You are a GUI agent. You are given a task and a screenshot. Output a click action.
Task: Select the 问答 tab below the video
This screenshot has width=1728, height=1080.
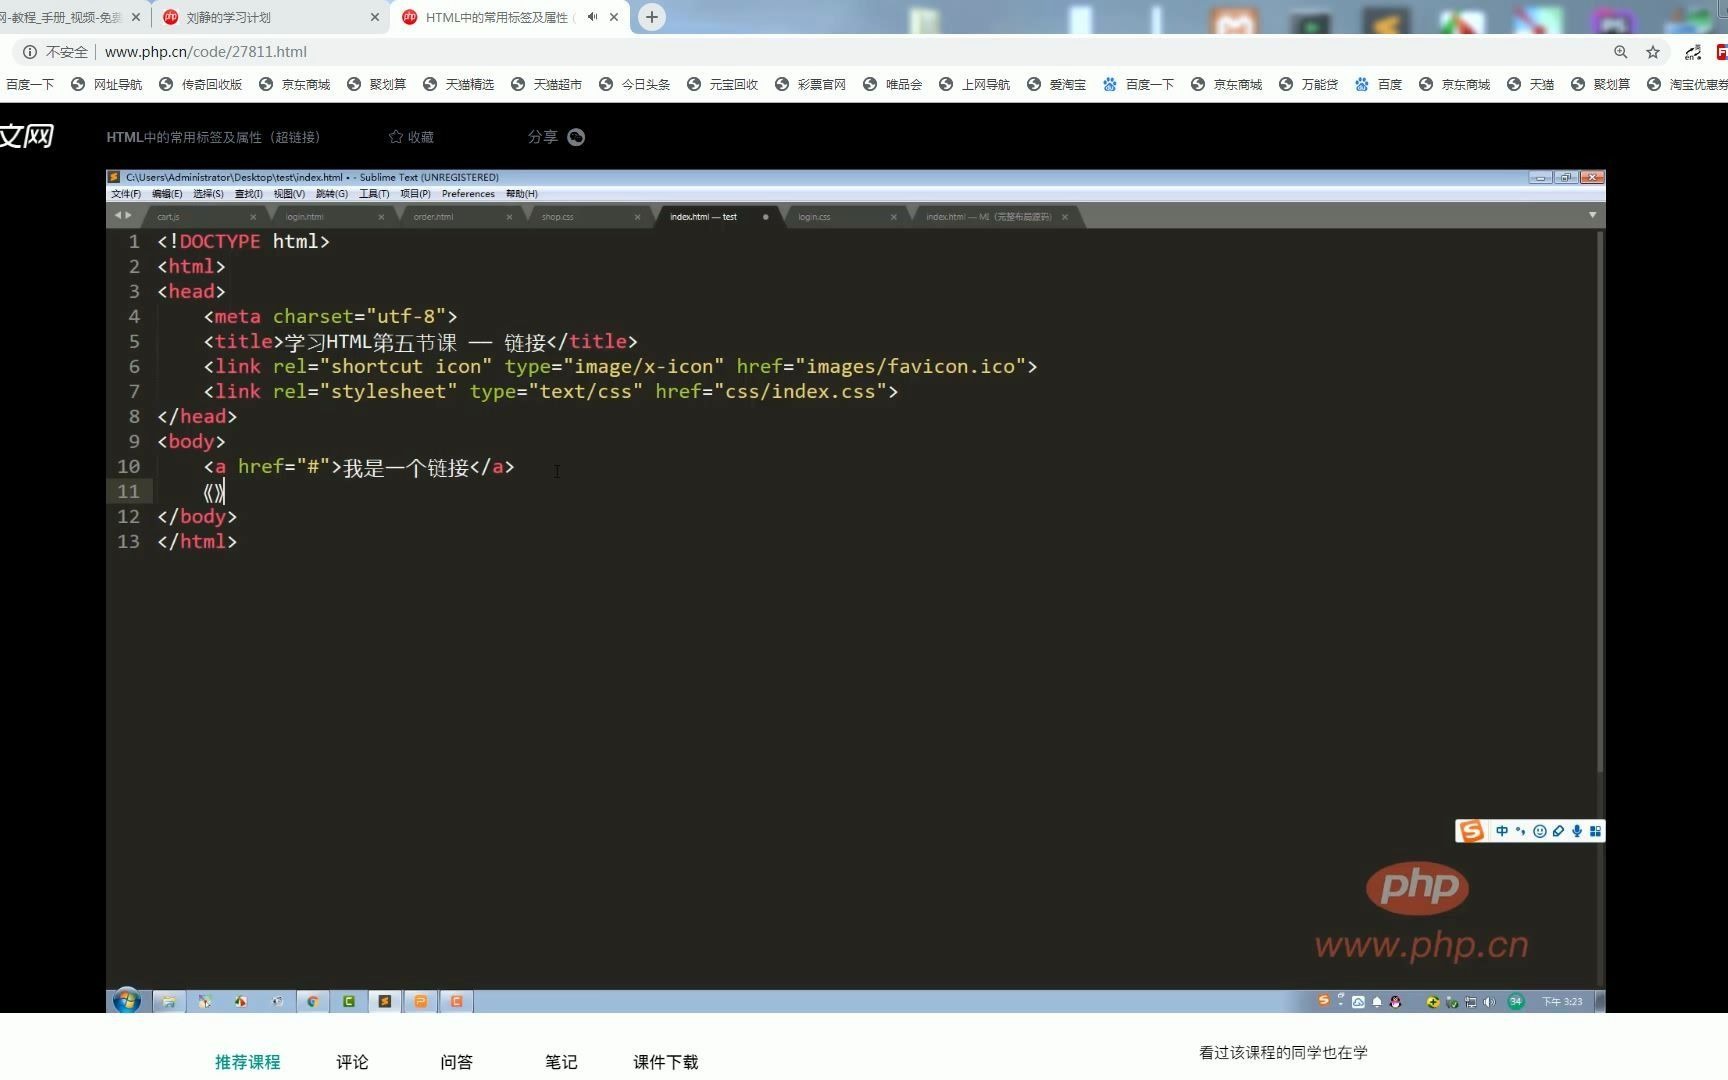[x=456, y=1062]
